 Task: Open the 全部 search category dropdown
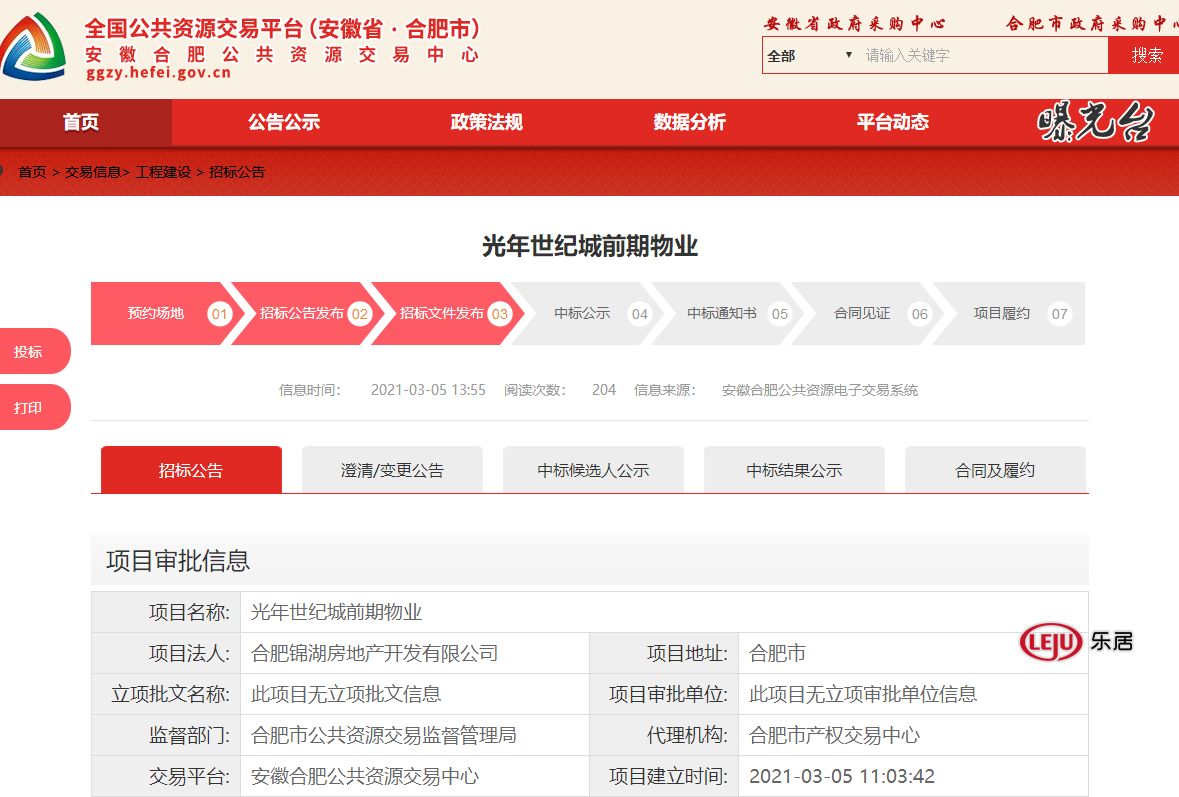coord(810,56)
